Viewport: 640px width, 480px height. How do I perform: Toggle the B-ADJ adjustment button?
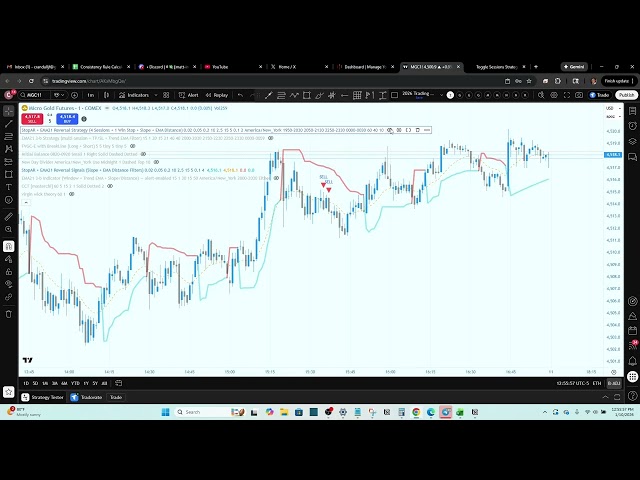pyautogui.click(x=613, y=383)
